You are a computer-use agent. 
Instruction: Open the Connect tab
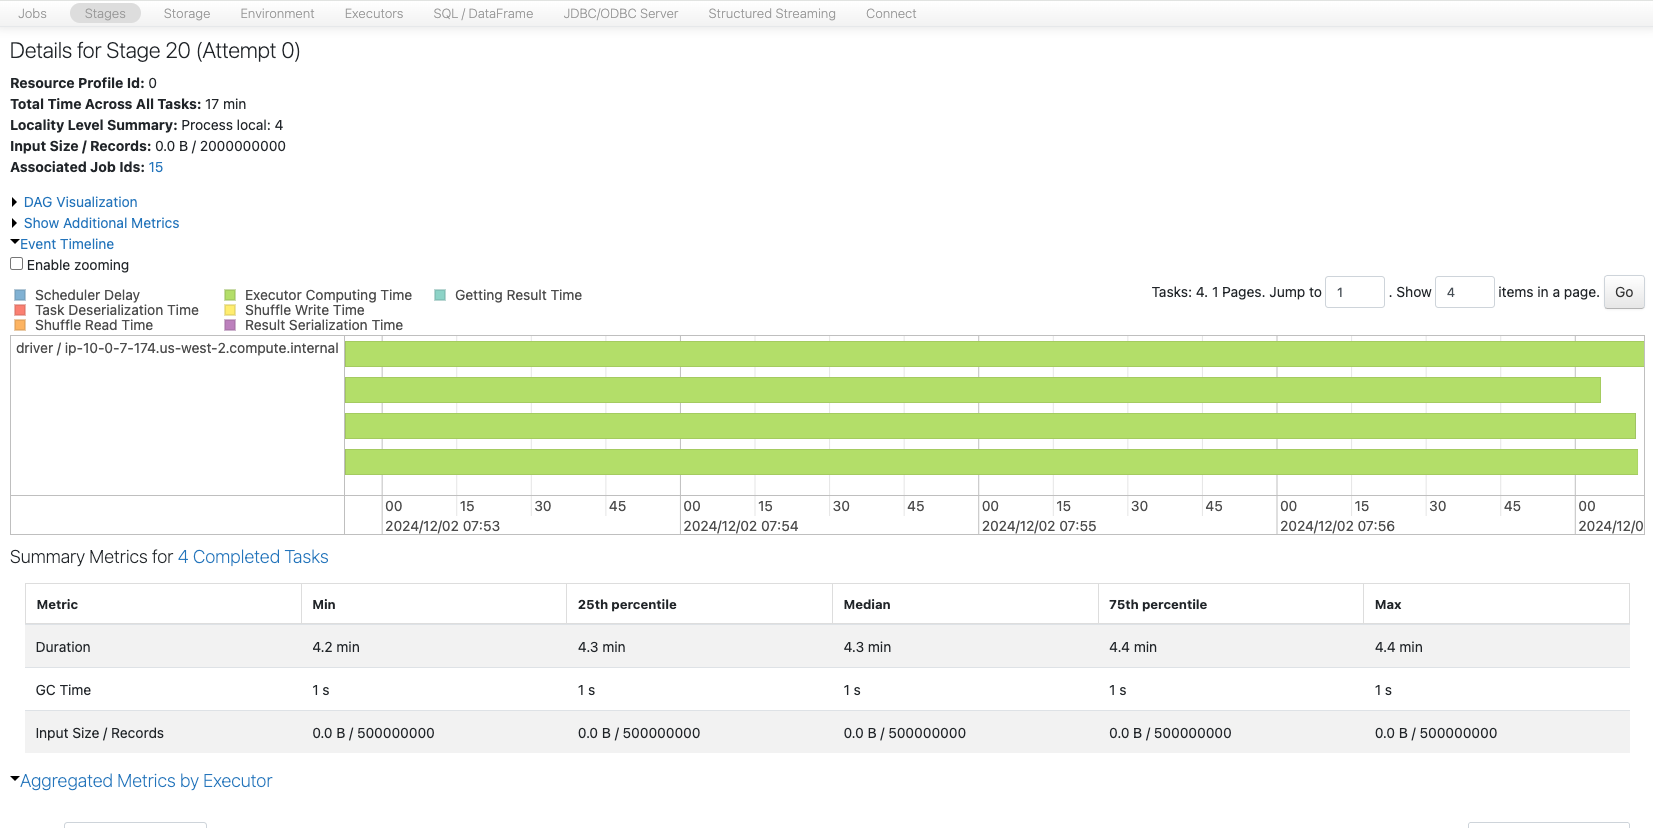point(891,14)
